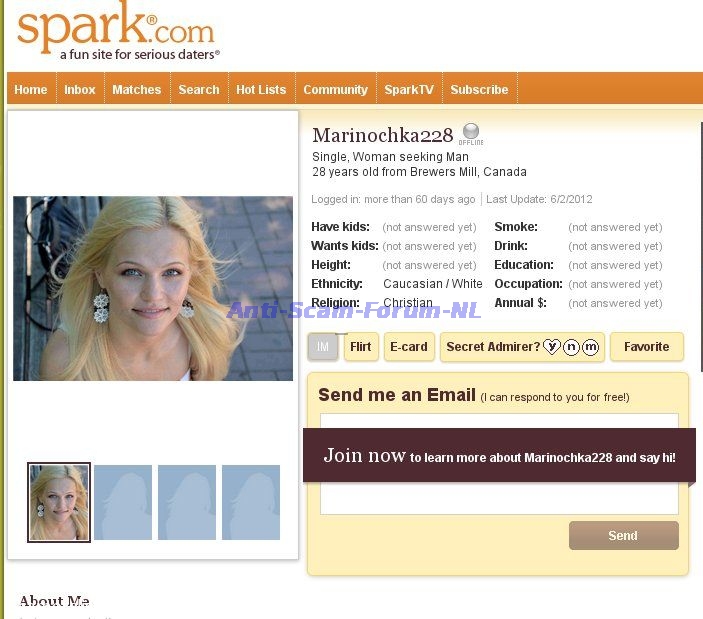Viewport: 703px width, 619px height.
Task: Click the E-card button
Action: (x=409, y=346)
